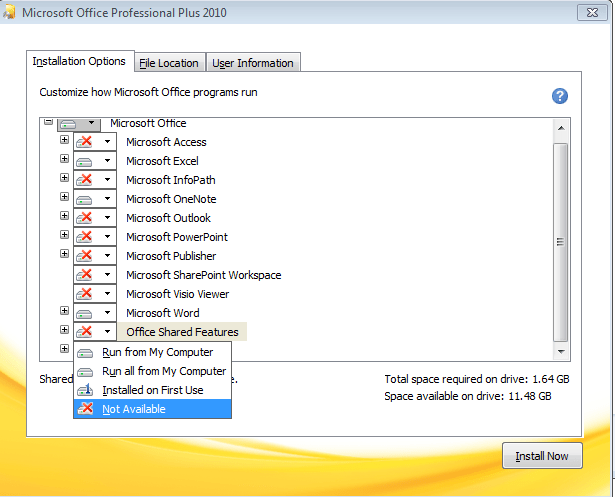
Task: Open the root Microsoft Office install dropdown
Action: click(91, 123)
